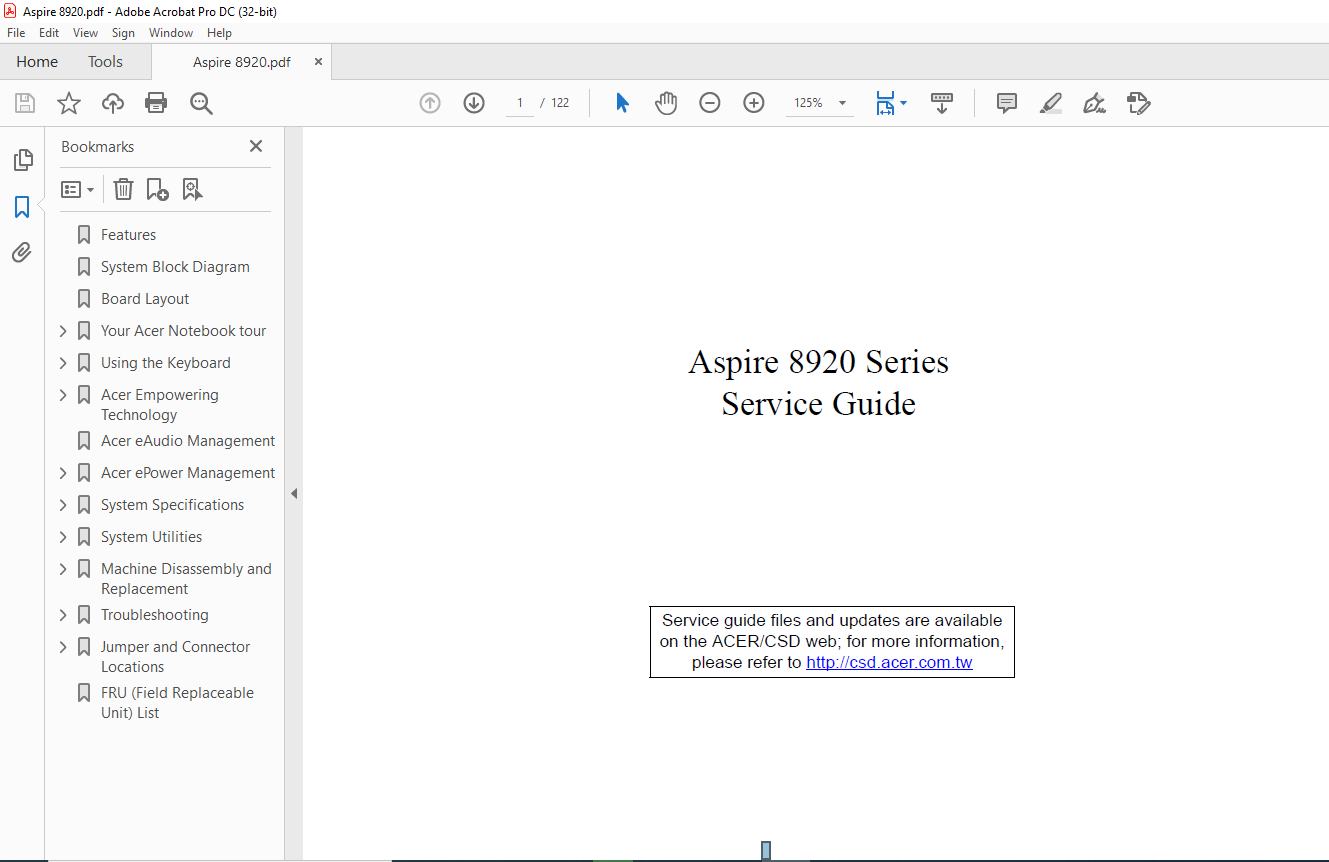
Task: Expand Troubleshooting bookmark
Action: pyautogui.click(x=63, y=615)
